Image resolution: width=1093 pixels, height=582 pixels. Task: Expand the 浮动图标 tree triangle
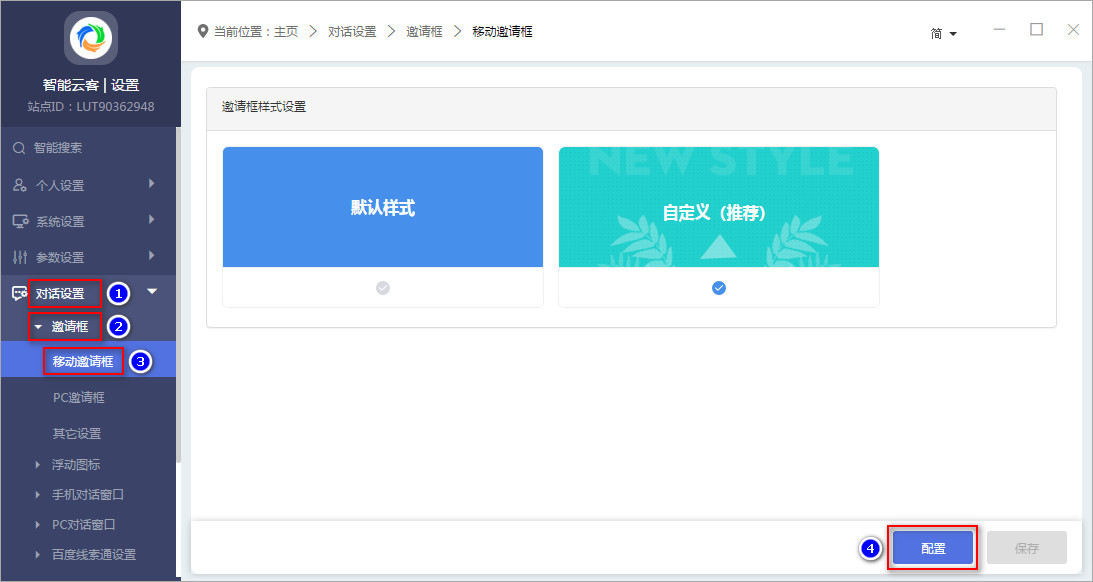tap(38, 464)
